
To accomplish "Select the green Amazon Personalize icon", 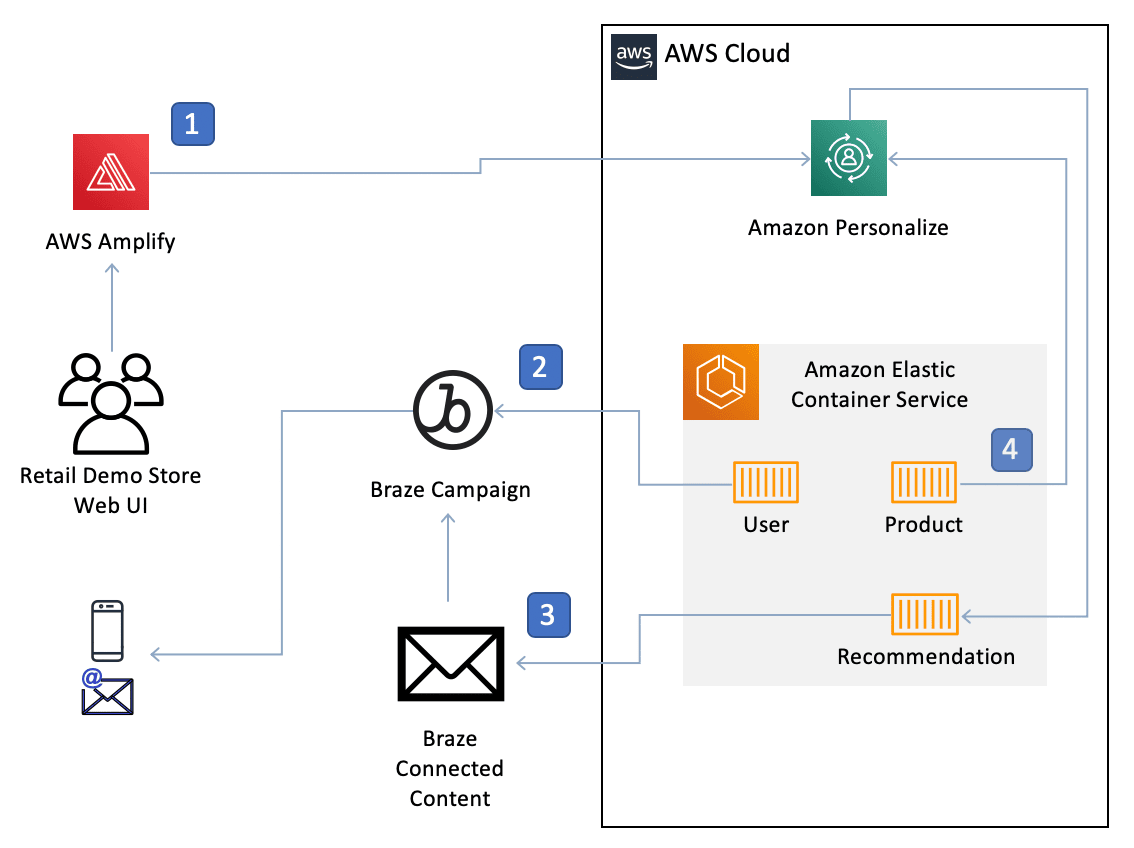I will 848,158.
